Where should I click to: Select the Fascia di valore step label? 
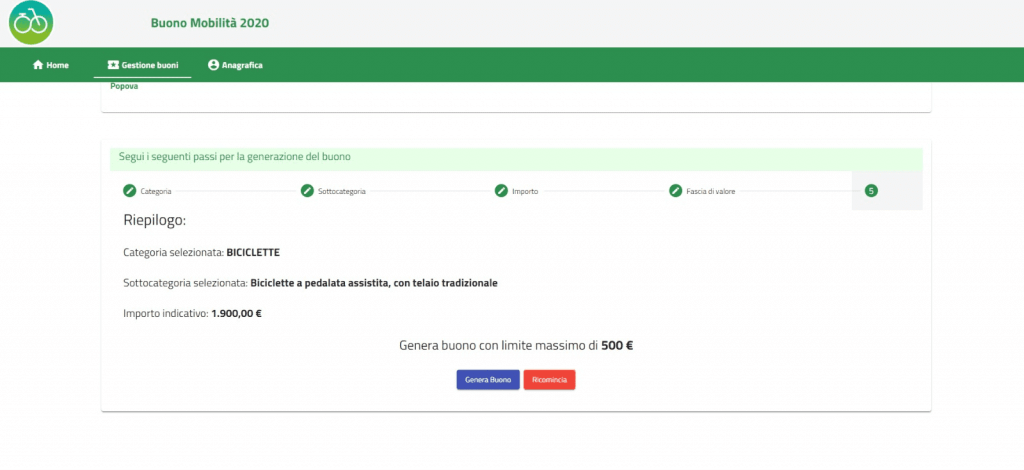711,191
